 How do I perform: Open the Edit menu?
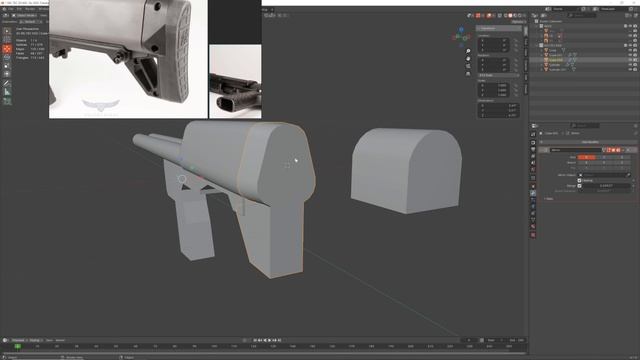pos(19,9)
